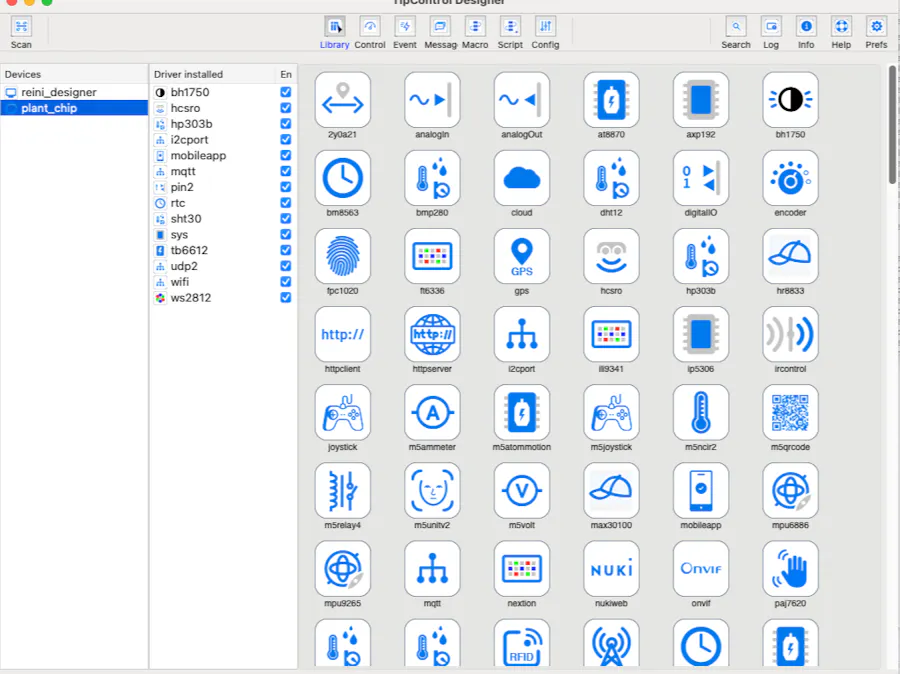Open the Log toolbar button

pyautogui.click(x=771, y=27)
